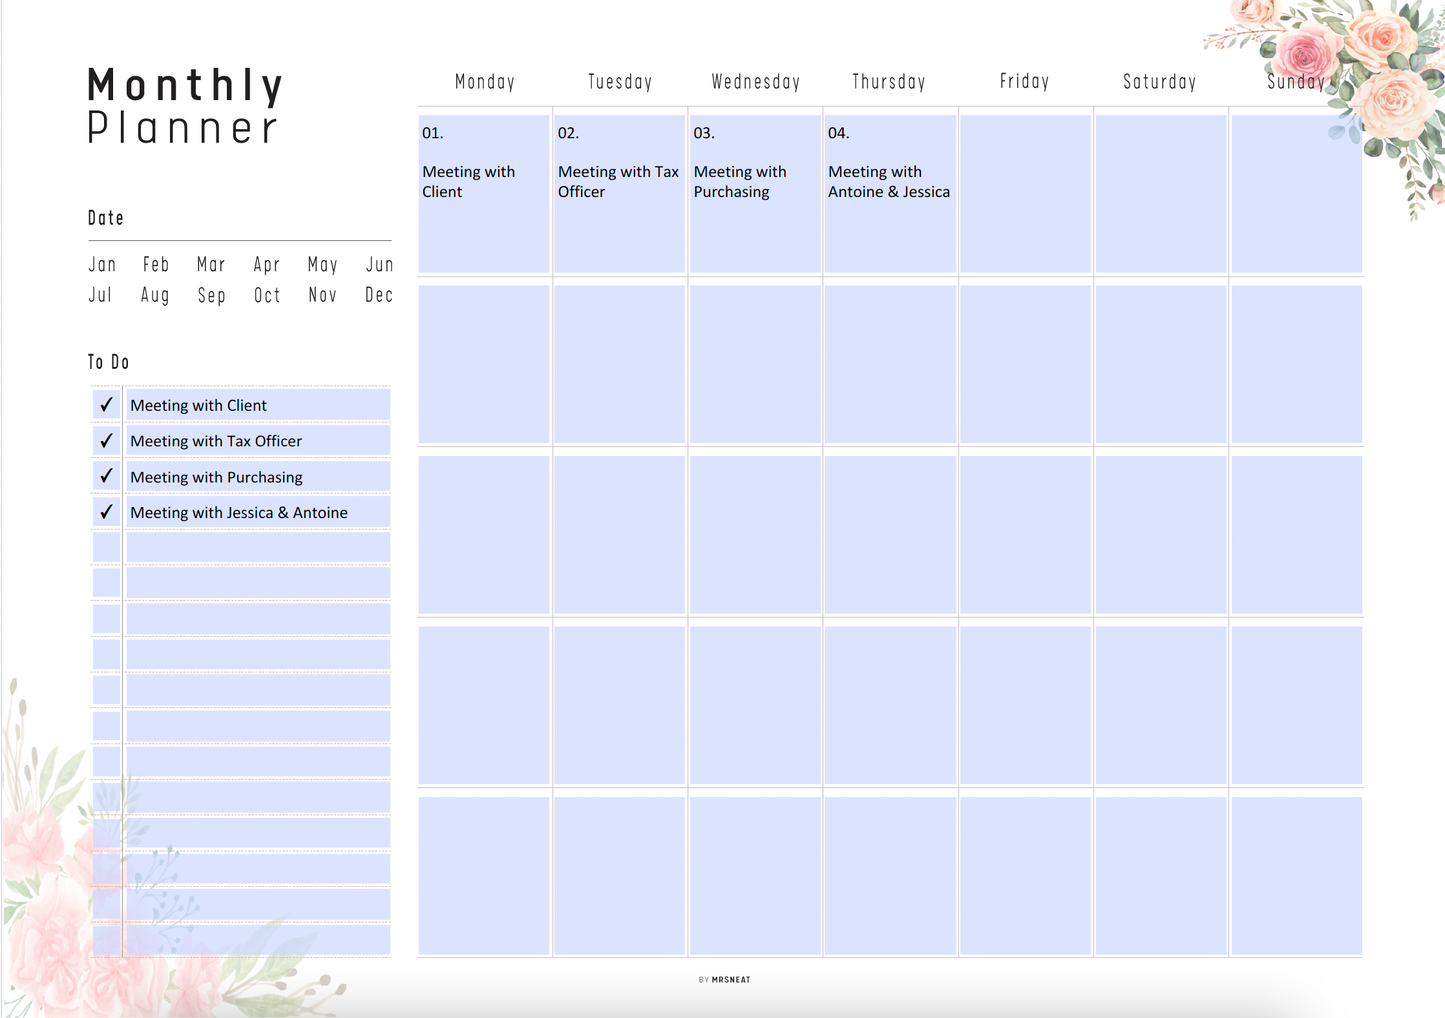Viewport: 1445px width, 1018px height.
Task: Select the Wednesday 03 Purchasing cell
Action: (x=755, y=193)
